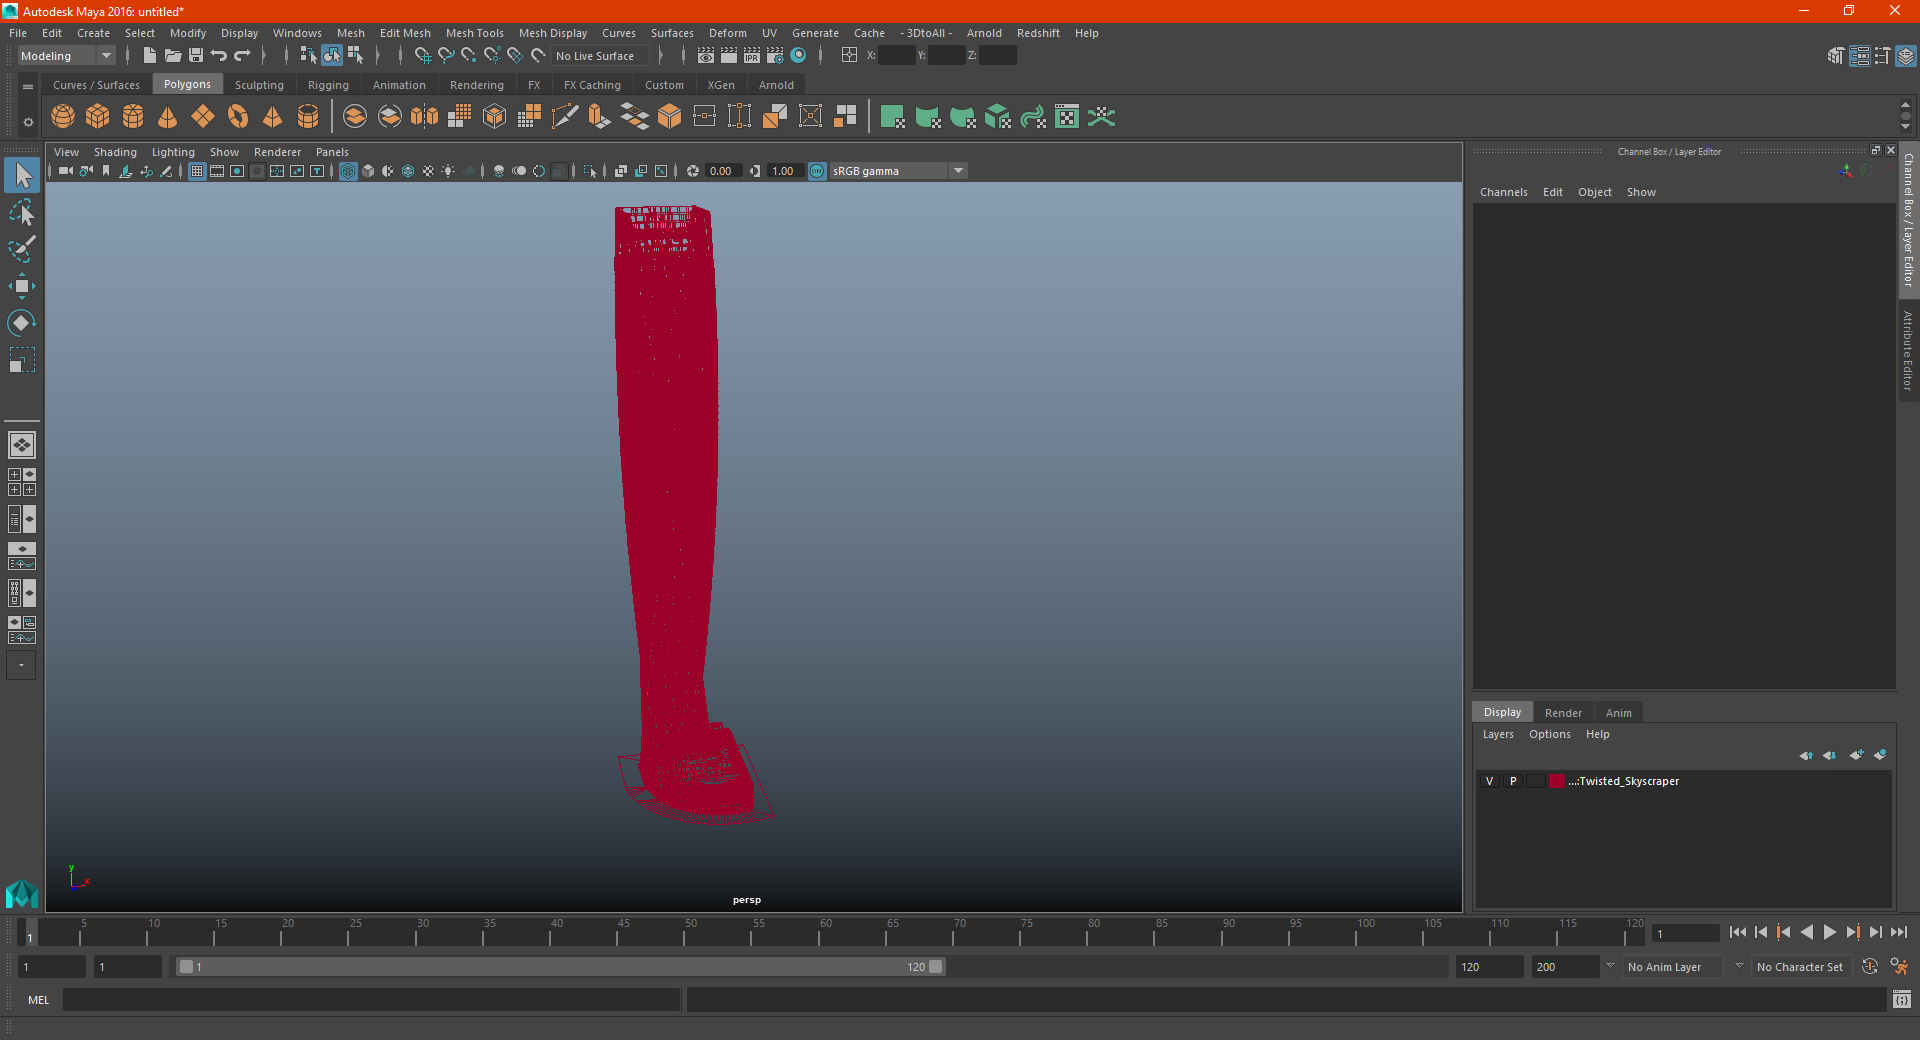Create a polygon torus from the shelf
The width and height of the screenshot is (1920, 1040).
click(x=238, y=117)
